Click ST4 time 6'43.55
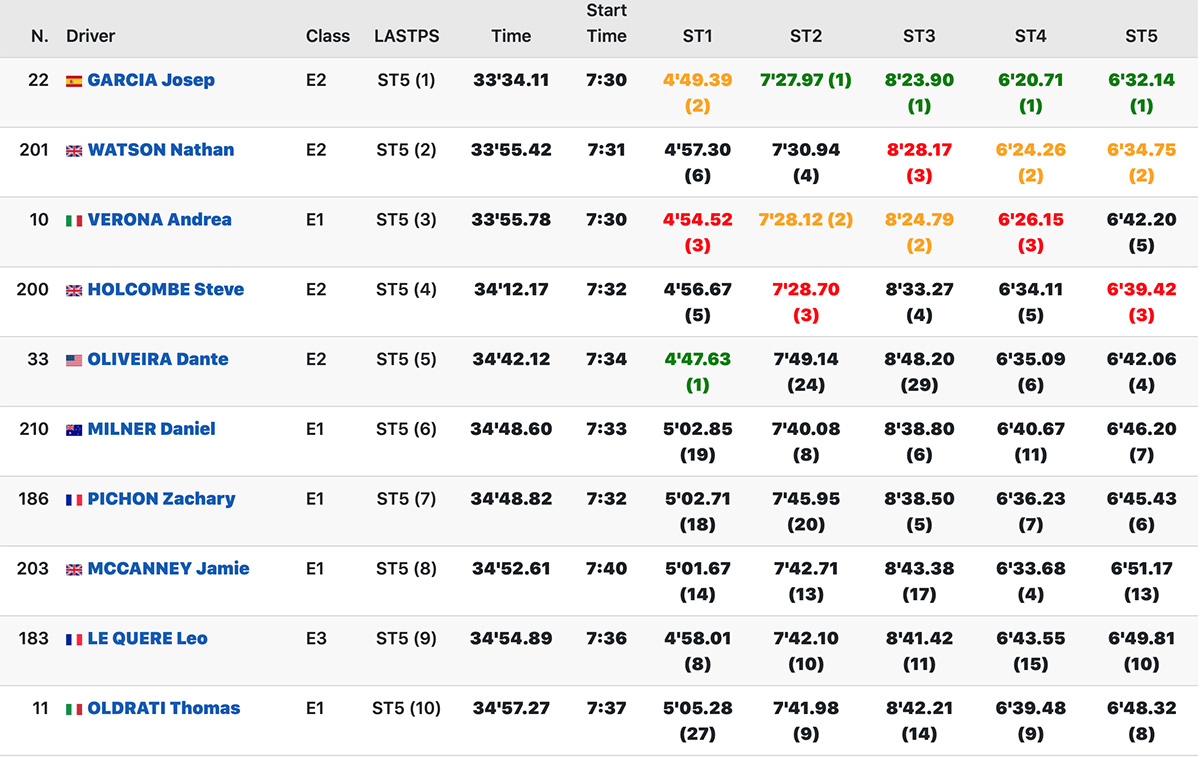The width and height of the screenshot is (1200, 757). click(x=1030, y=639)
